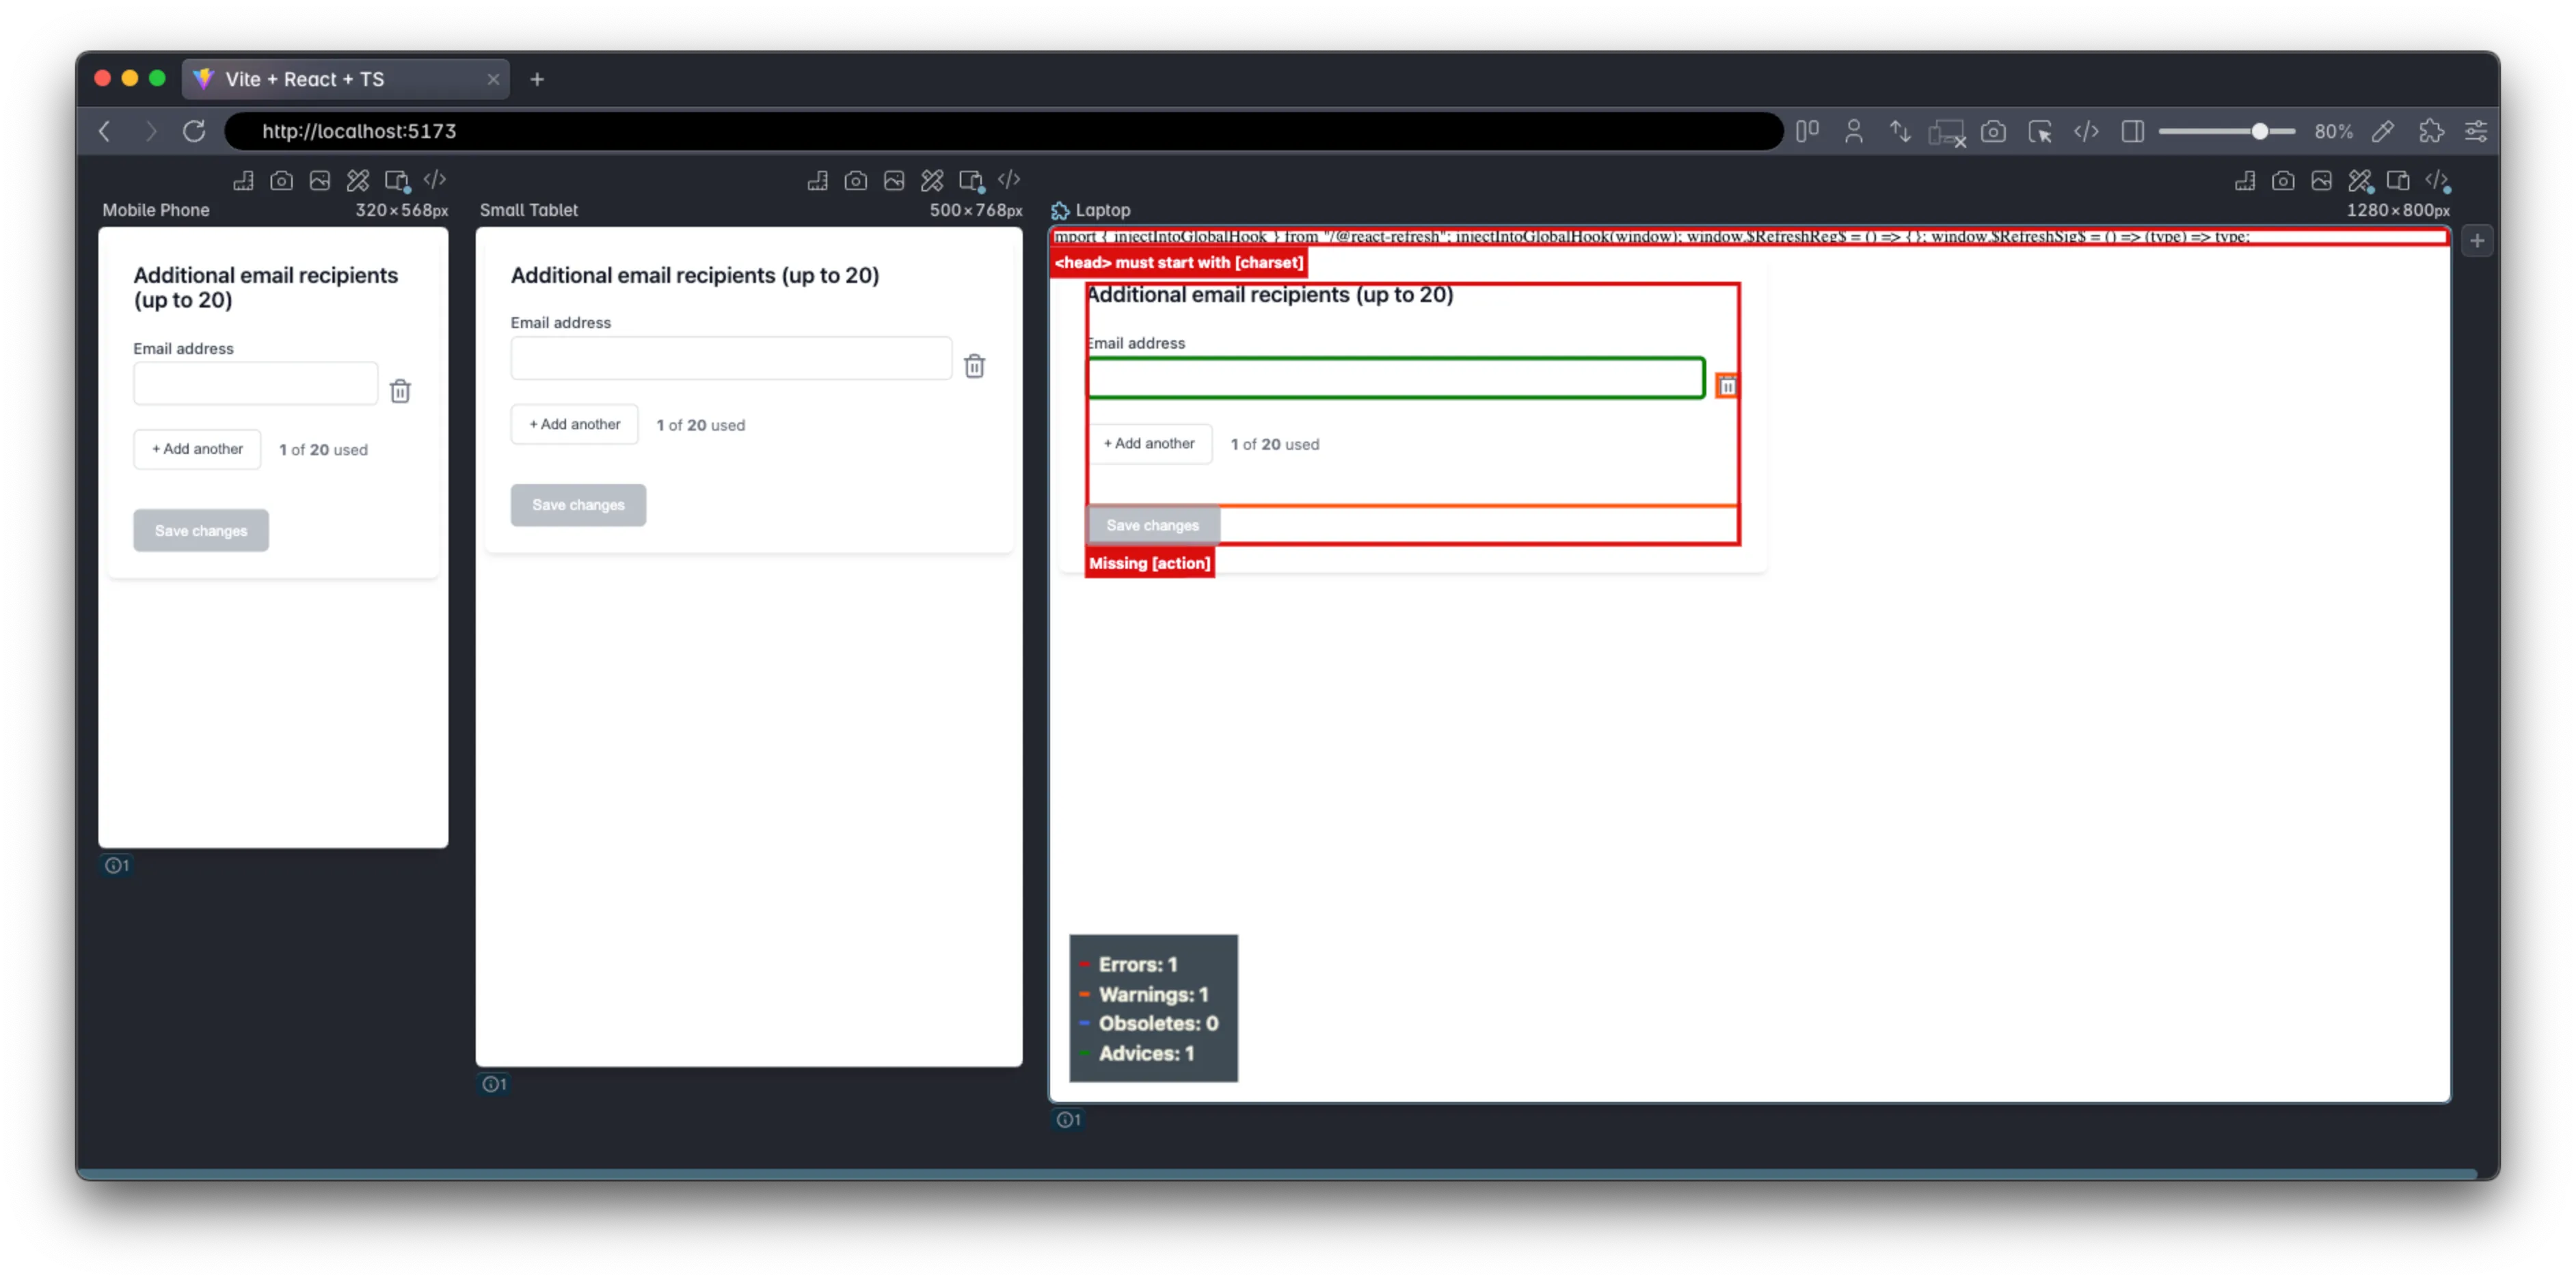This screenshot has width=2576, height=1281.
Task: Expand the issue counter below Laptop pane
Action: point(1068,1119)
